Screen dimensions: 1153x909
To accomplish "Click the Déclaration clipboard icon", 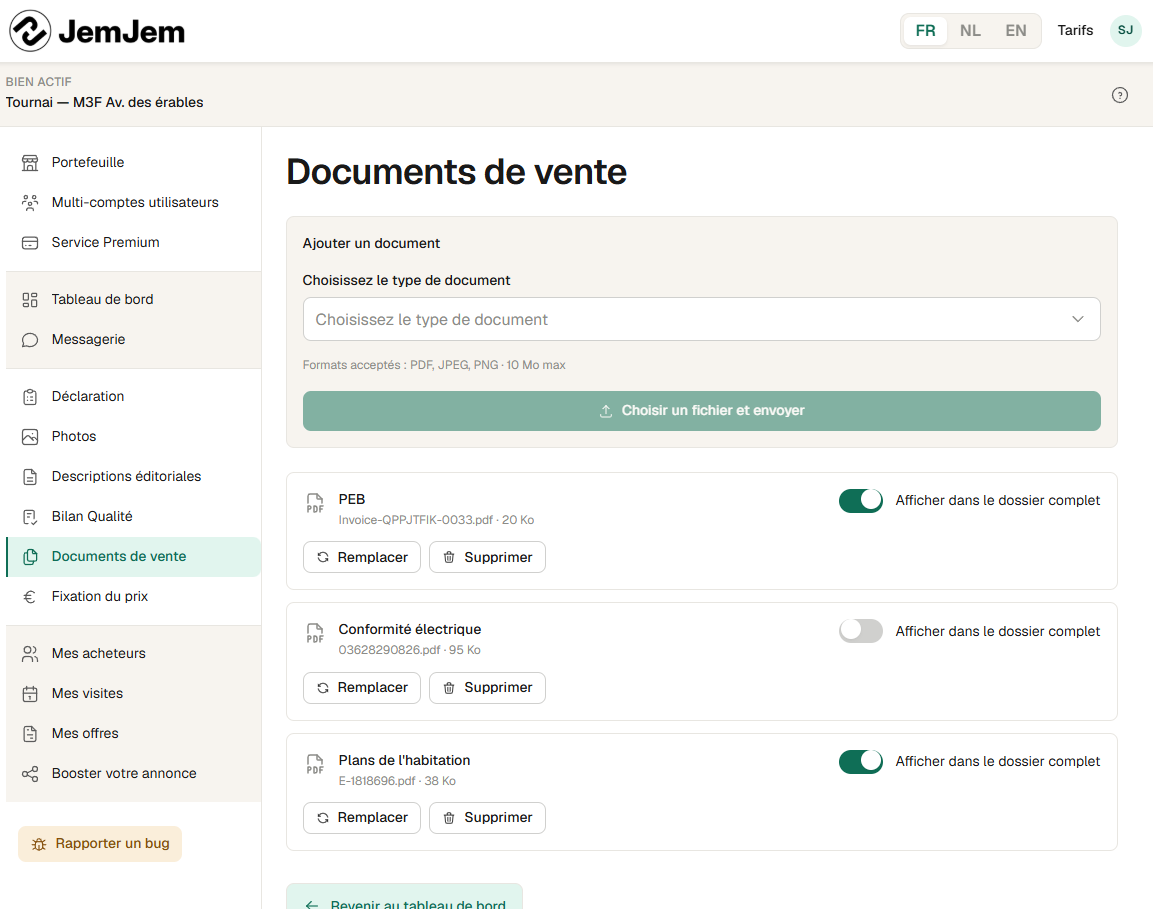I will pyautogui.click(x=30, y=397).
